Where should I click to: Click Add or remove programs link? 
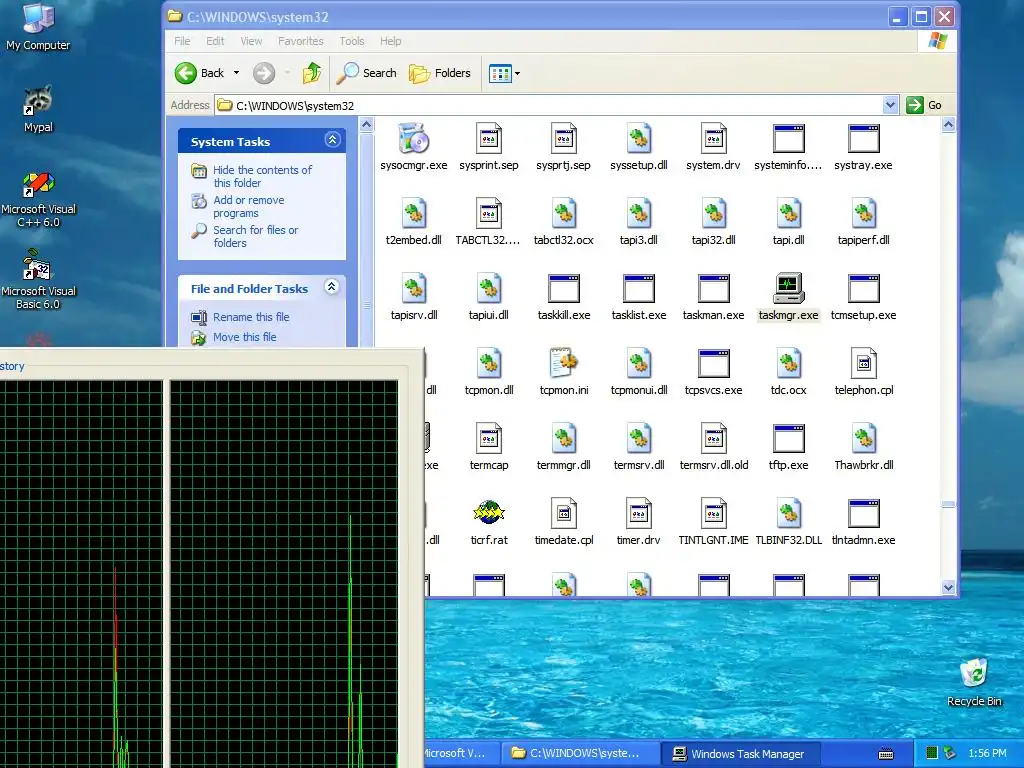pos(248,206)
